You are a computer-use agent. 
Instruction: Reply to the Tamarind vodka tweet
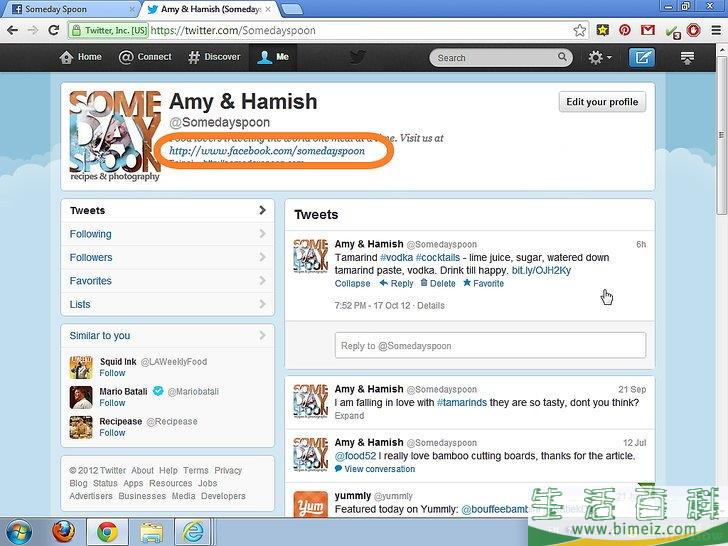click(x=396, y=283)
